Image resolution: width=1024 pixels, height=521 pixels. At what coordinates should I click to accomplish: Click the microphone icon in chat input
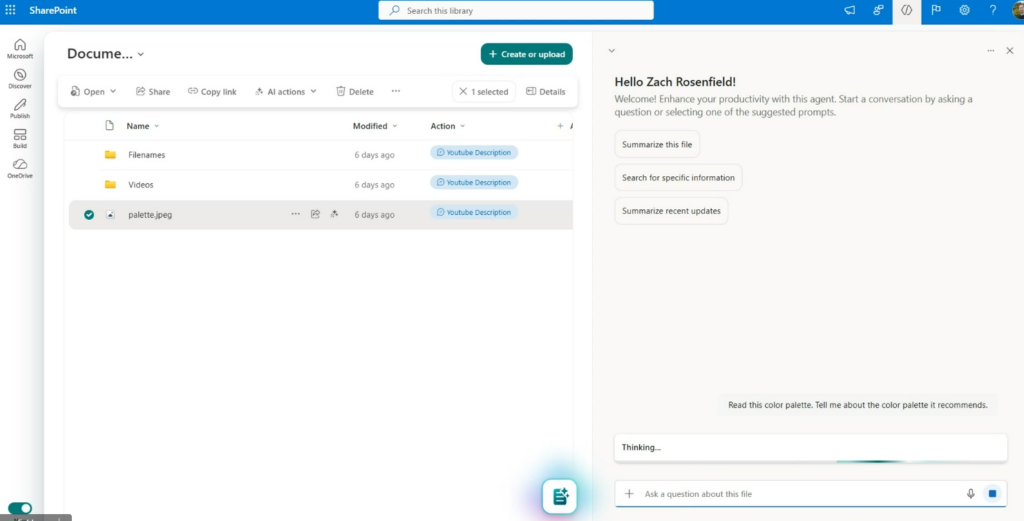tap(970, 494)
